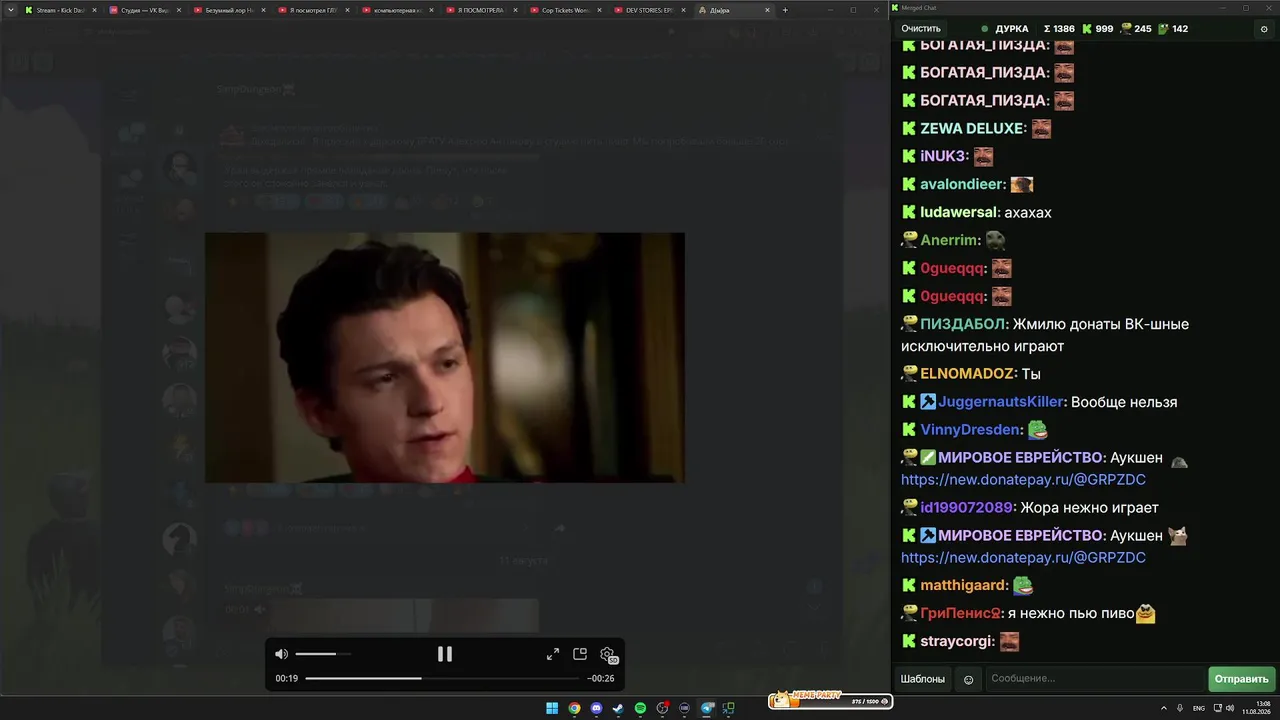The height and width of the screenshot is (720, 1280).
Task: Switch to the Stream - Kick Dashboard tab
Action: pyautogui.click(x=60, y=10)
